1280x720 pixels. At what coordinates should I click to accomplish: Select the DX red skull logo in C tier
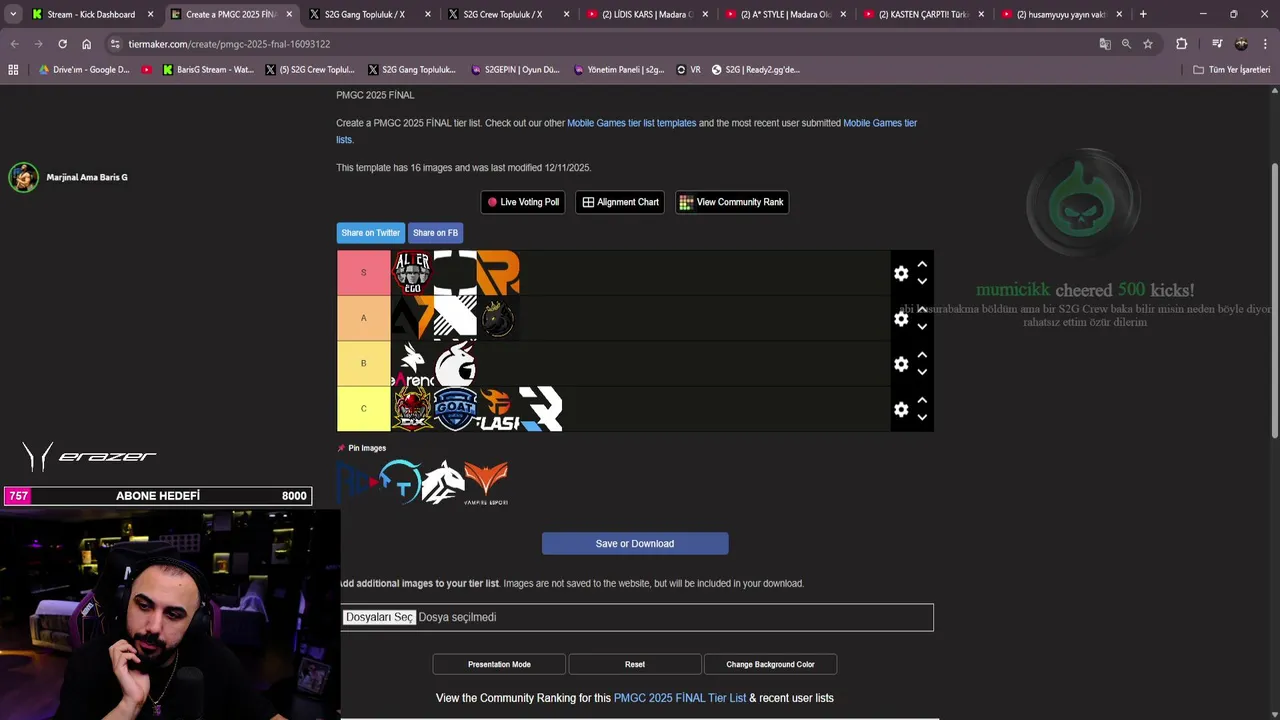412,409
